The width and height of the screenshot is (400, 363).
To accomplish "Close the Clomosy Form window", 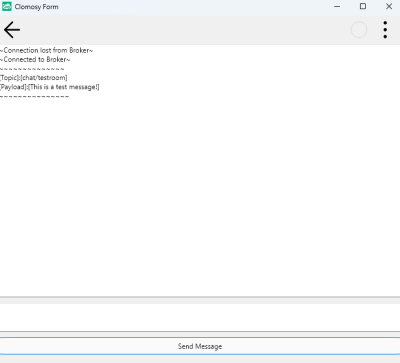I will point(389,6).
